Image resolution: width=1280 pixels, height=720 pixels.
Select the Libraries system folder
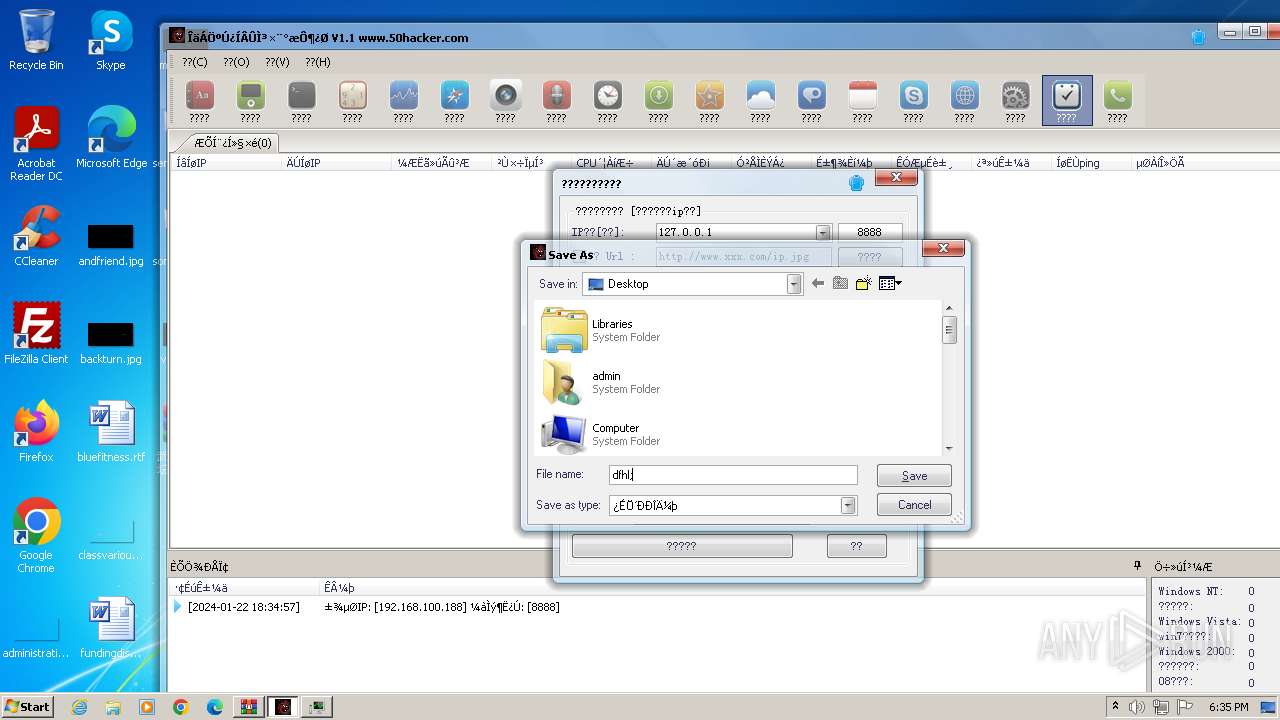click(x=601, y=330)
